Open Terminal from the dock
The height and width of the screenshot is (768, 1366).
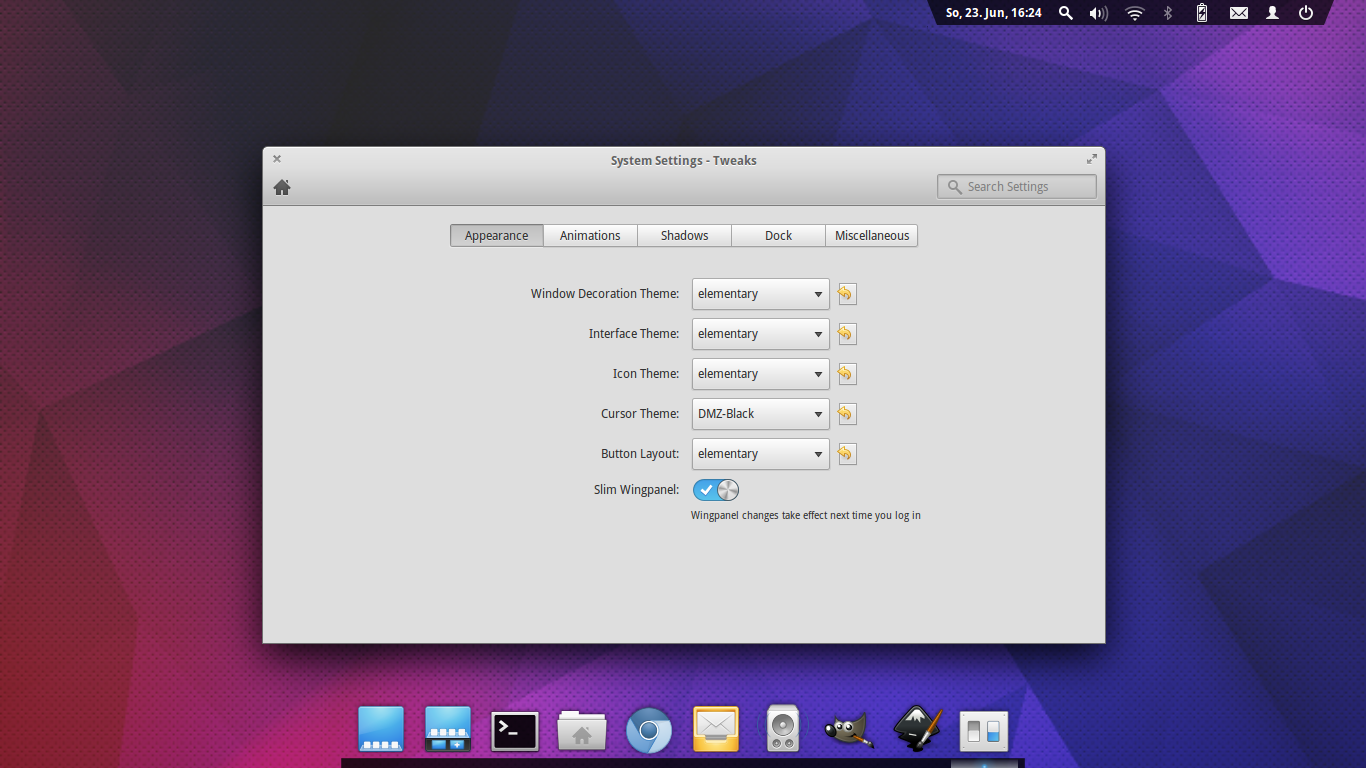pos(515,731)
